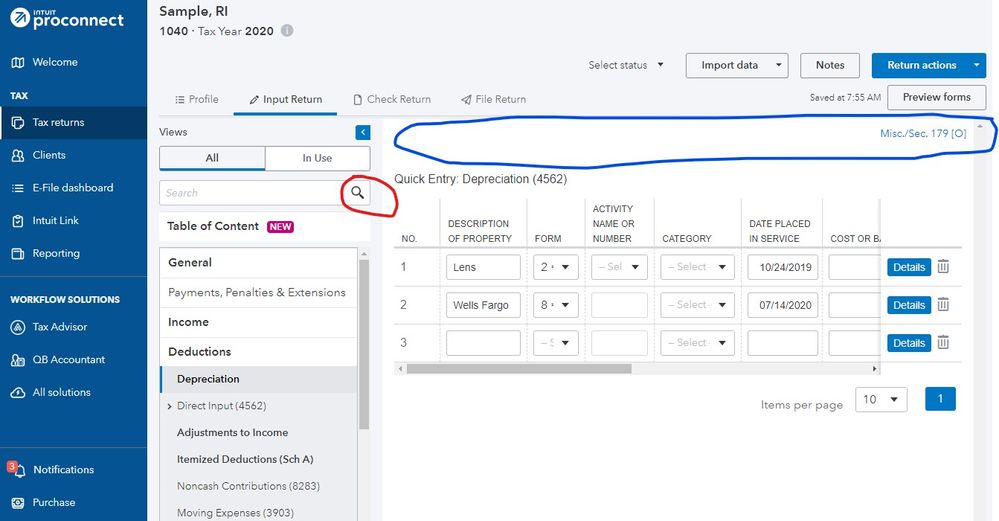Edit the Lens description field
This screenshot has width=999, height=521.
pos(483,267)
